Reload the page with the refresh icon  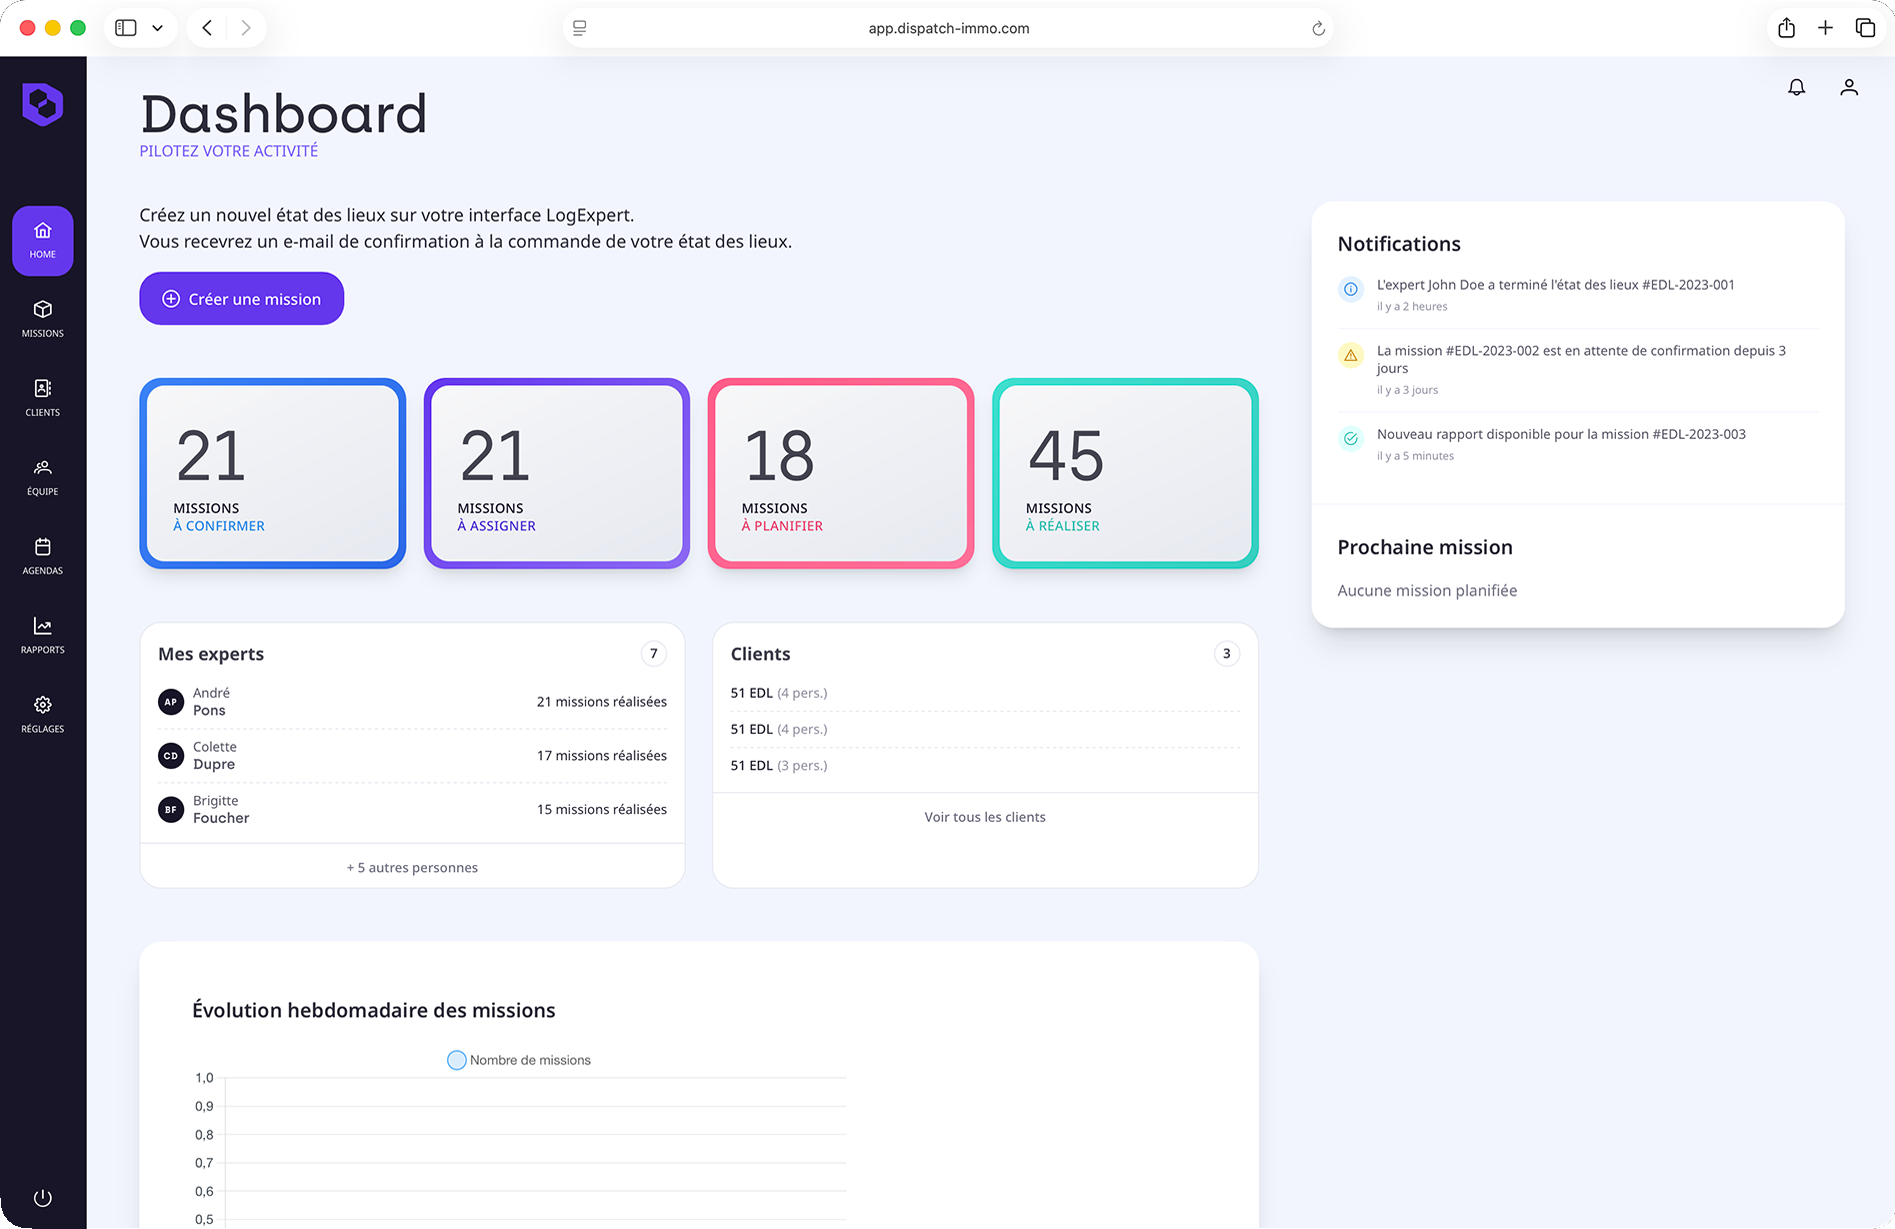[1318, 28]
